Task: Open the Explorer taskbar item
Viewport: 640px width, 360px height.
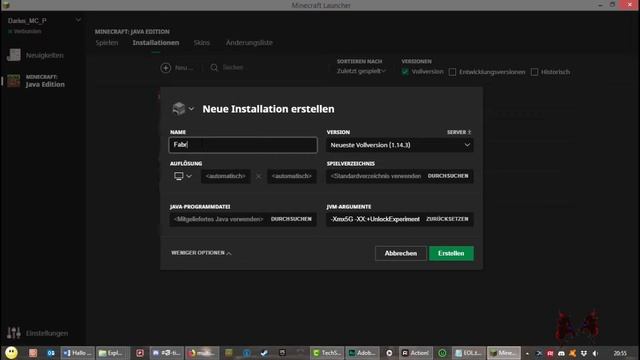Action: (113, 353)
